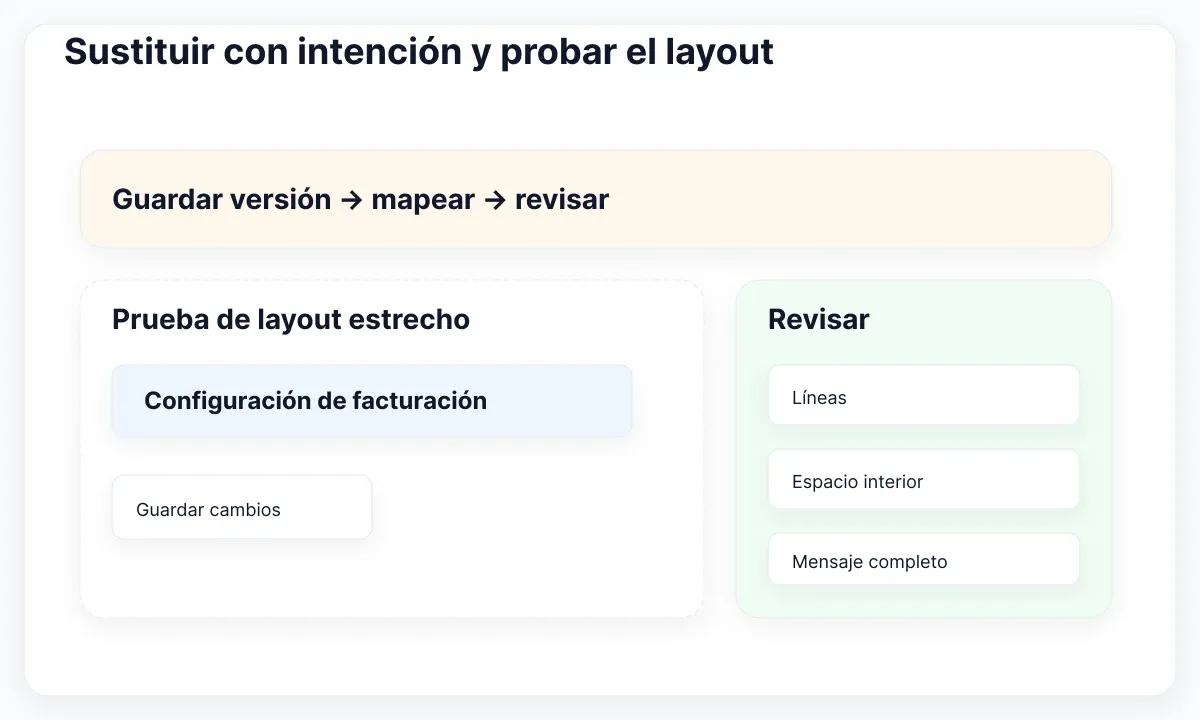Viewport: 1200px width, 720px height.
Task: Select the Mensaje completo item
Action: pos(924,559)
